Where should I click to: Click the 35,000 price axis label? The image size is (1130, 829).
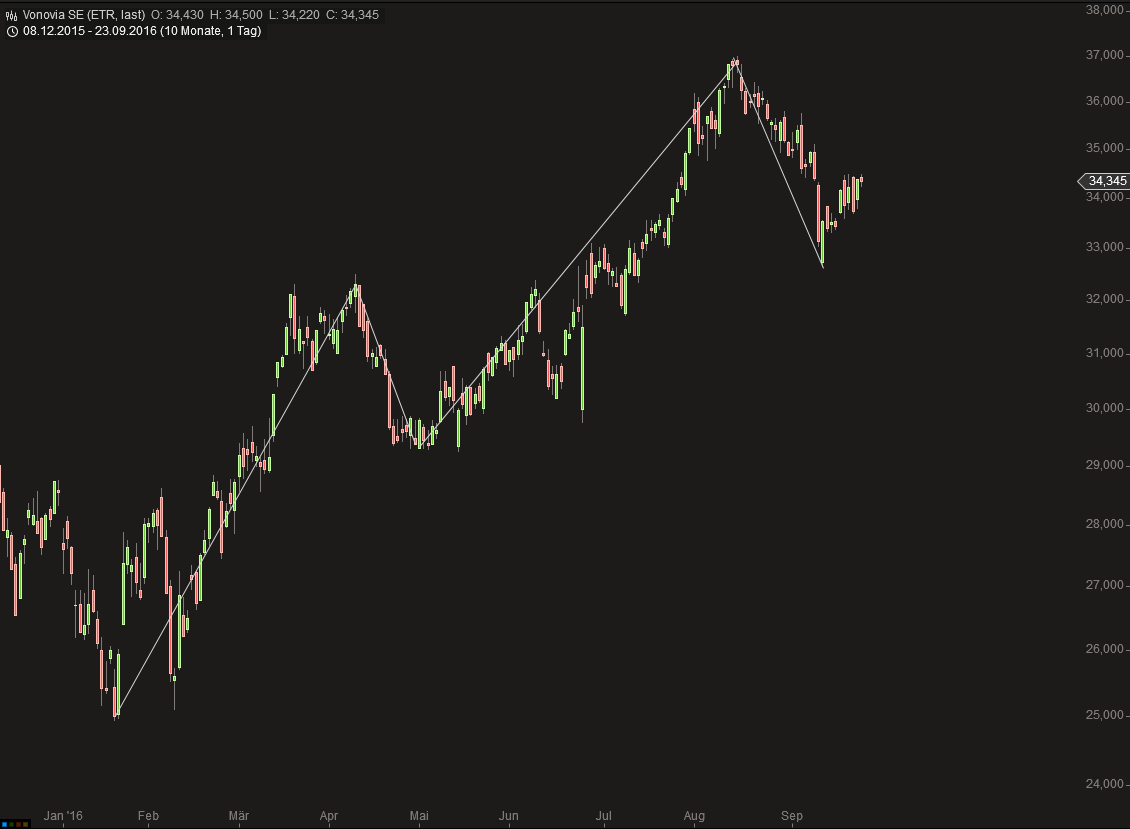pos(1105,148)
